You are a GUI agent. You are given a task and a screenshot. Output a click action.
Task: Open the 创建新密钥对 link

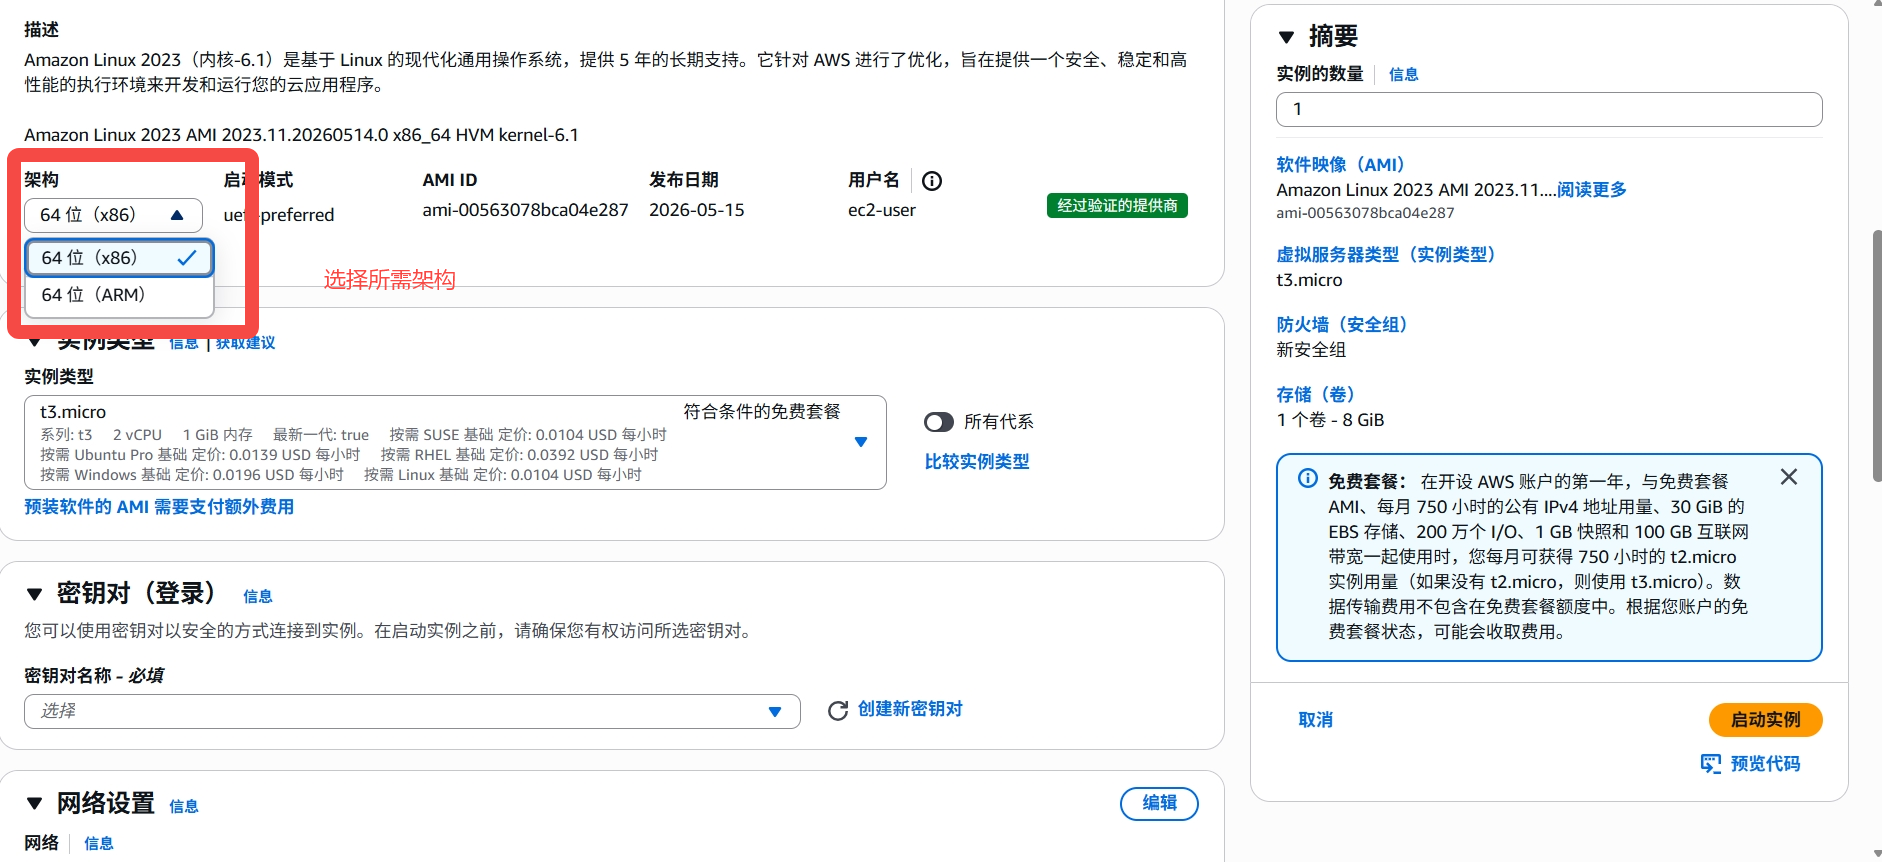910,709
